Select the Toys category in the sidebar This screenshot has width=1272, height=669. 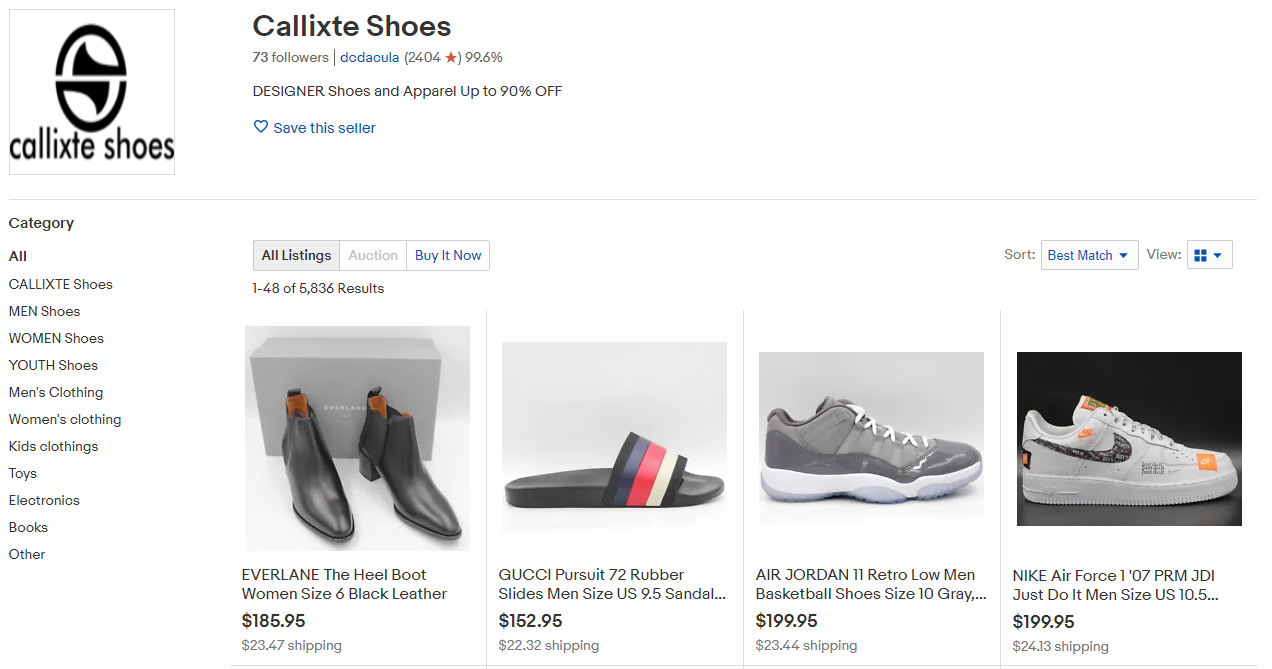coord(22,473)
